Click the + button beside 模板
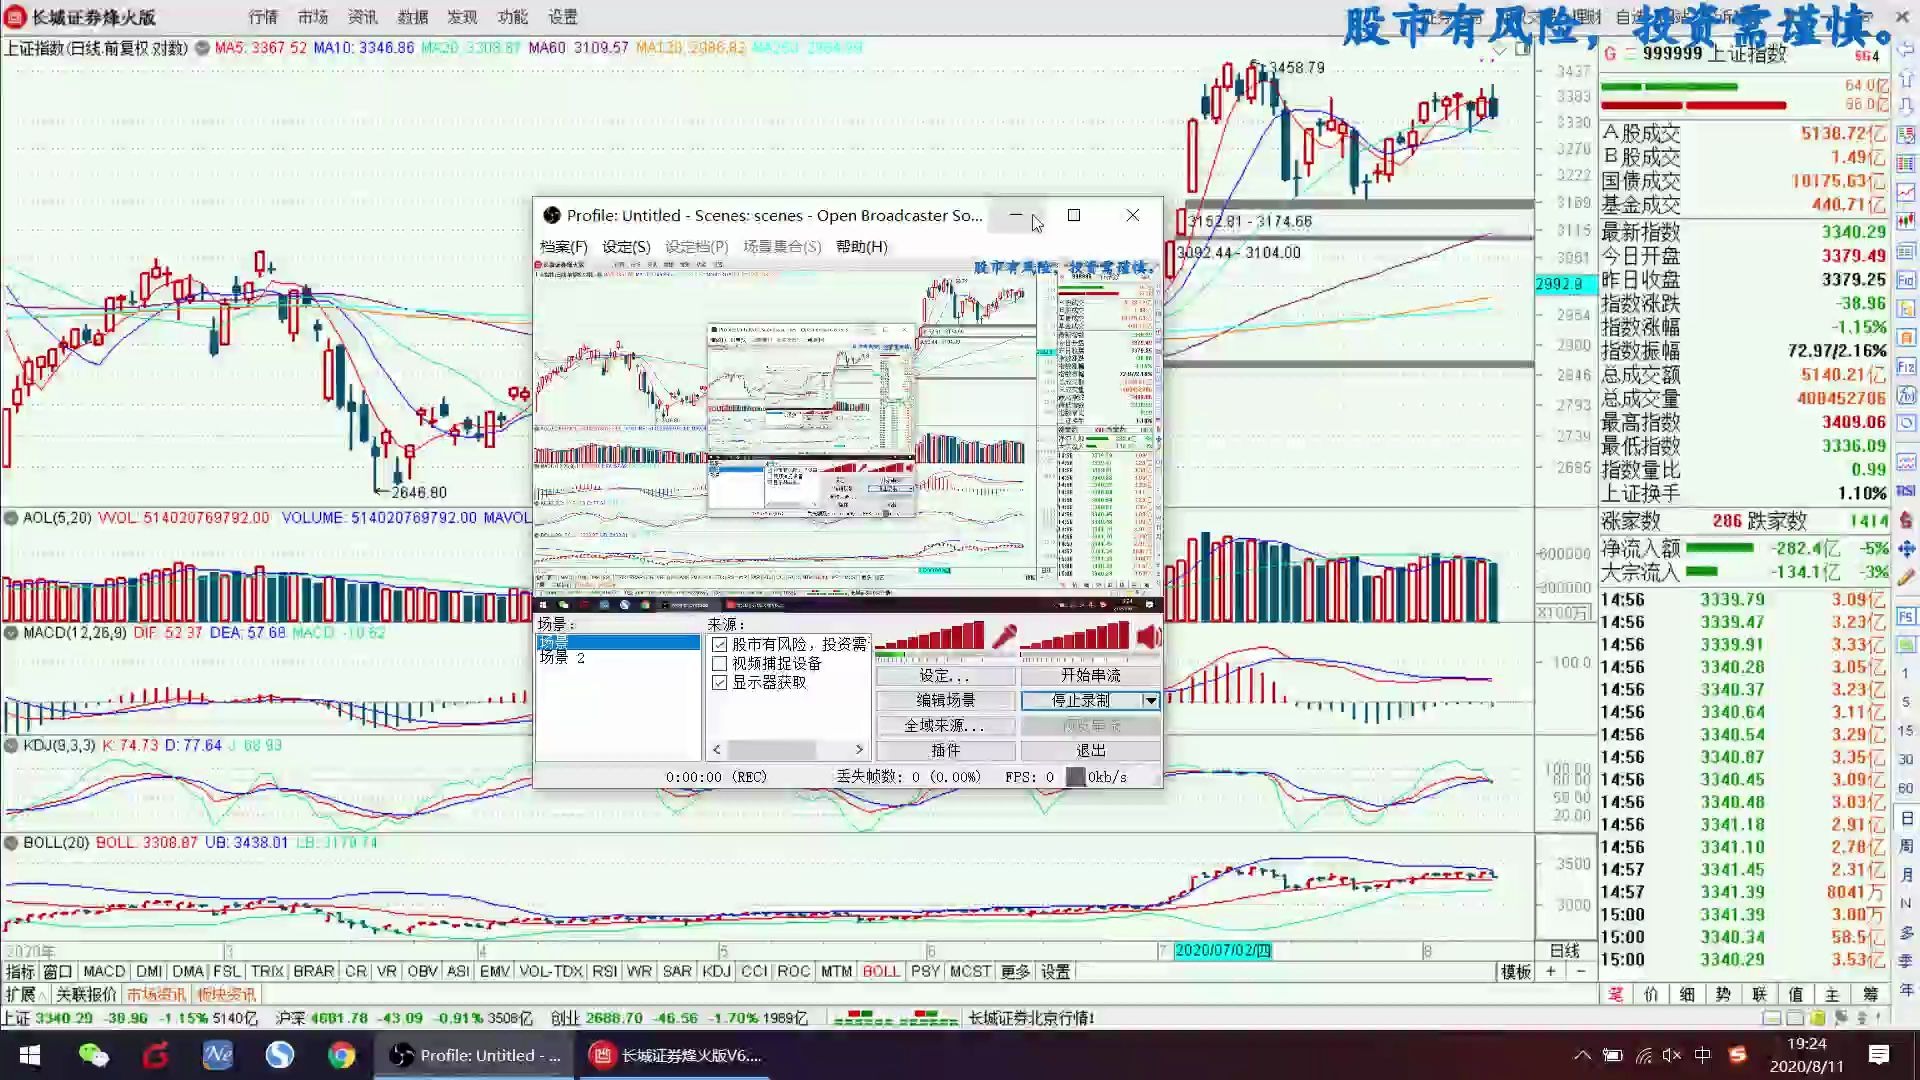1920x1080 pixels. [x=1551, y=971]
